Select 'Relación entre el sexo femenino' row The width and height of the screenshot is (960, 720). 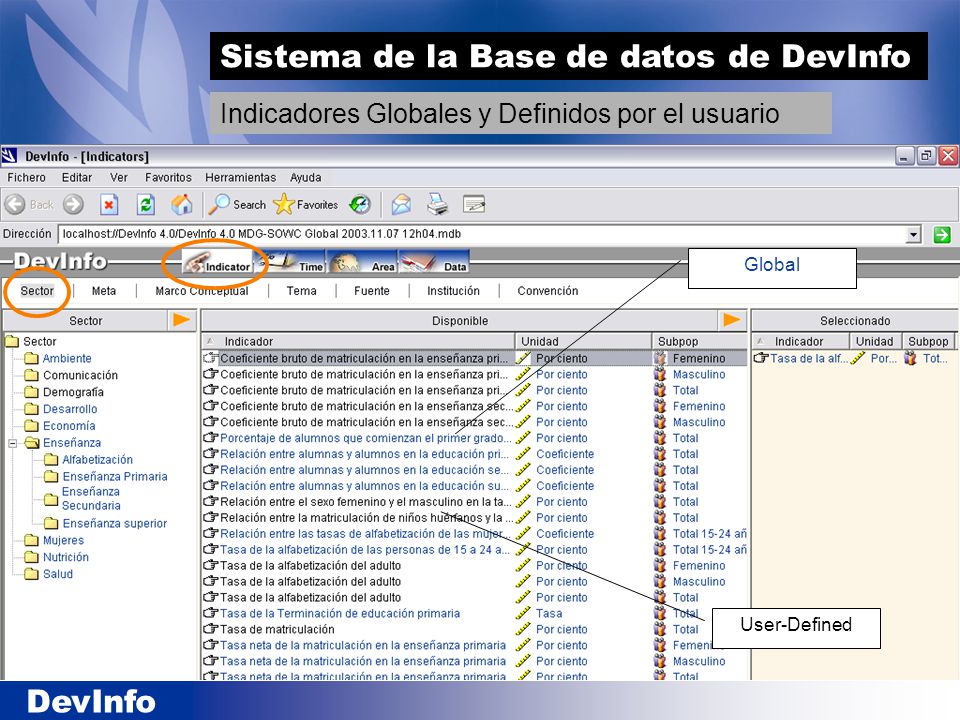(x=365, y=501)
